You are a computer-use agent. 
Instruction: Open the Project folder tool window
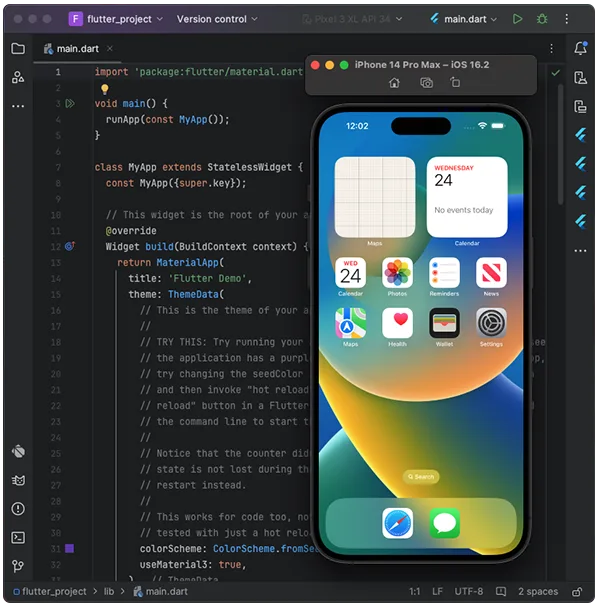18,49
